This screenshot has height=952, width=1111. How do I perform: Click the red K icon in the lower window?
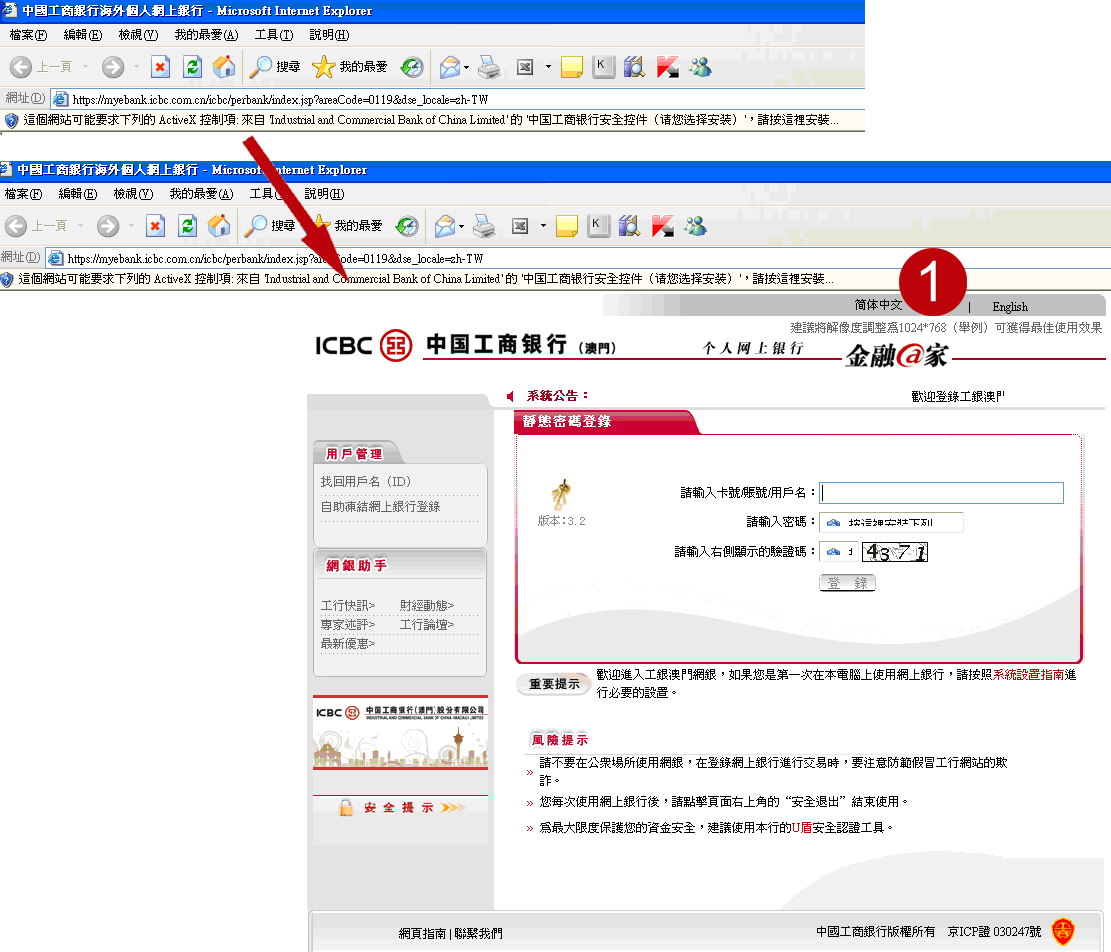[662, 226]
